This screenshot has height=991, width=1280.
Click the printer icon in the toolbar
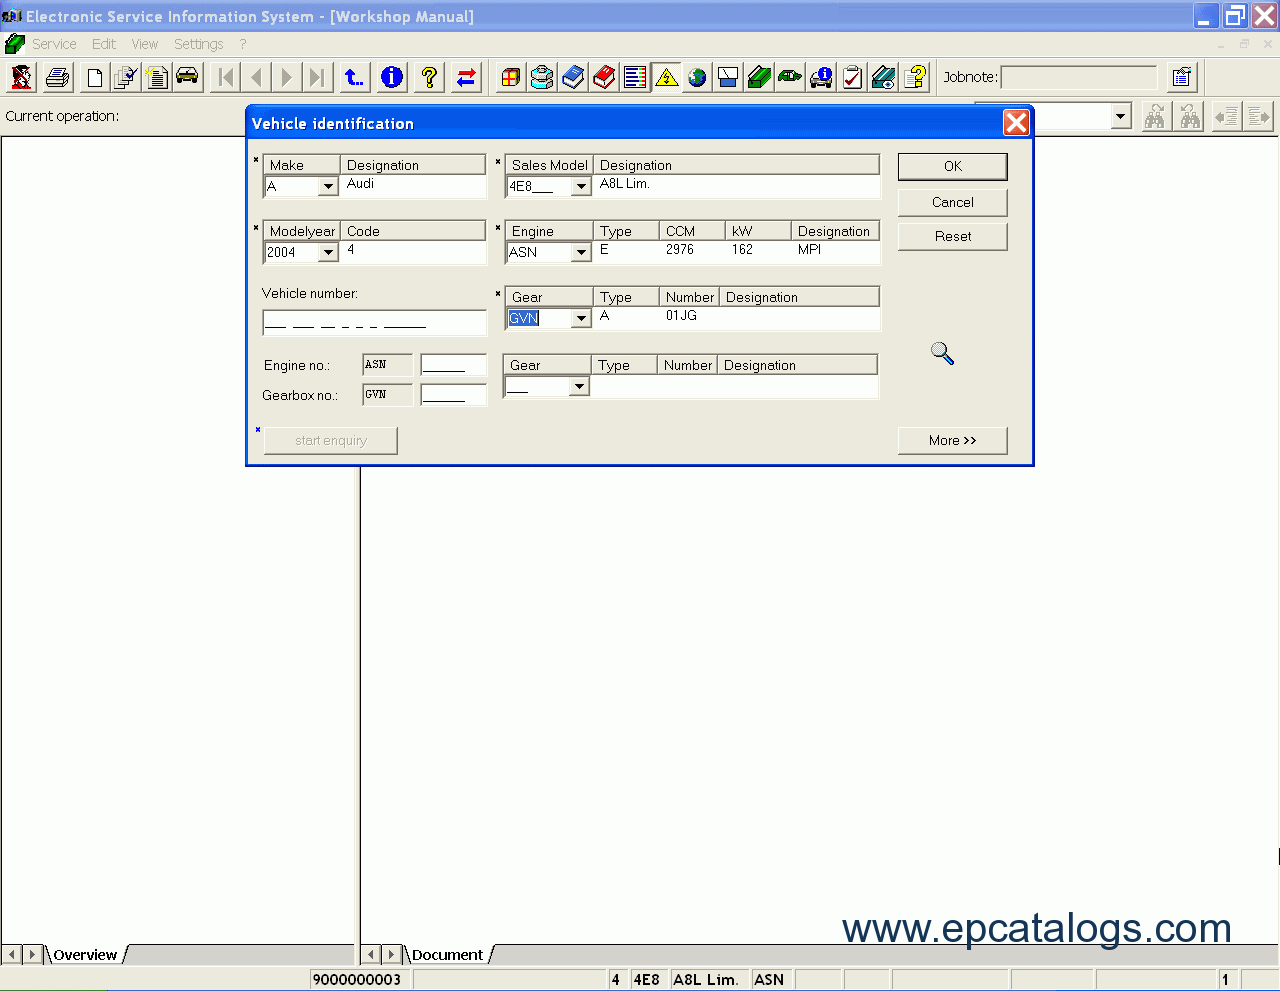pos(58,77)
